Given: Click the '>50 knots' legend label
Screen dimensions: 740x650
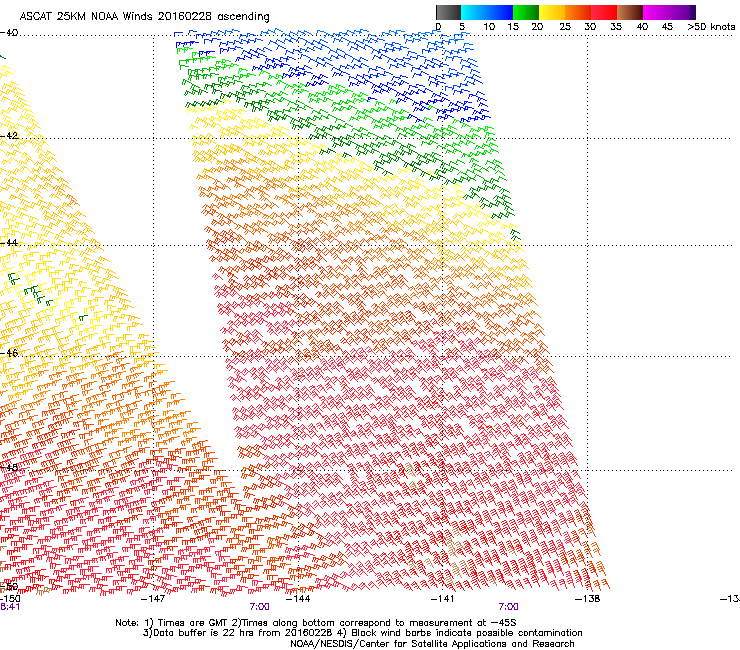Looking at the screenshot, I should 711,27.
